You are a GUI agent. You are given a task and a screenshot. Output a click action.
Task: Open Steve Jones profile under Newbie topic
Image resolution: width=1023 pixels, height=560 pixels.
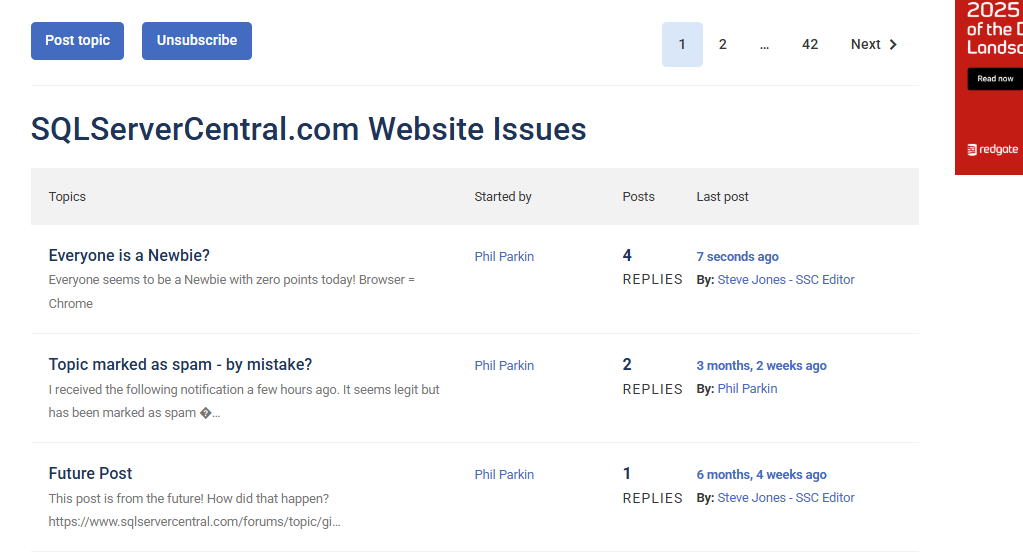click(786, 280)
